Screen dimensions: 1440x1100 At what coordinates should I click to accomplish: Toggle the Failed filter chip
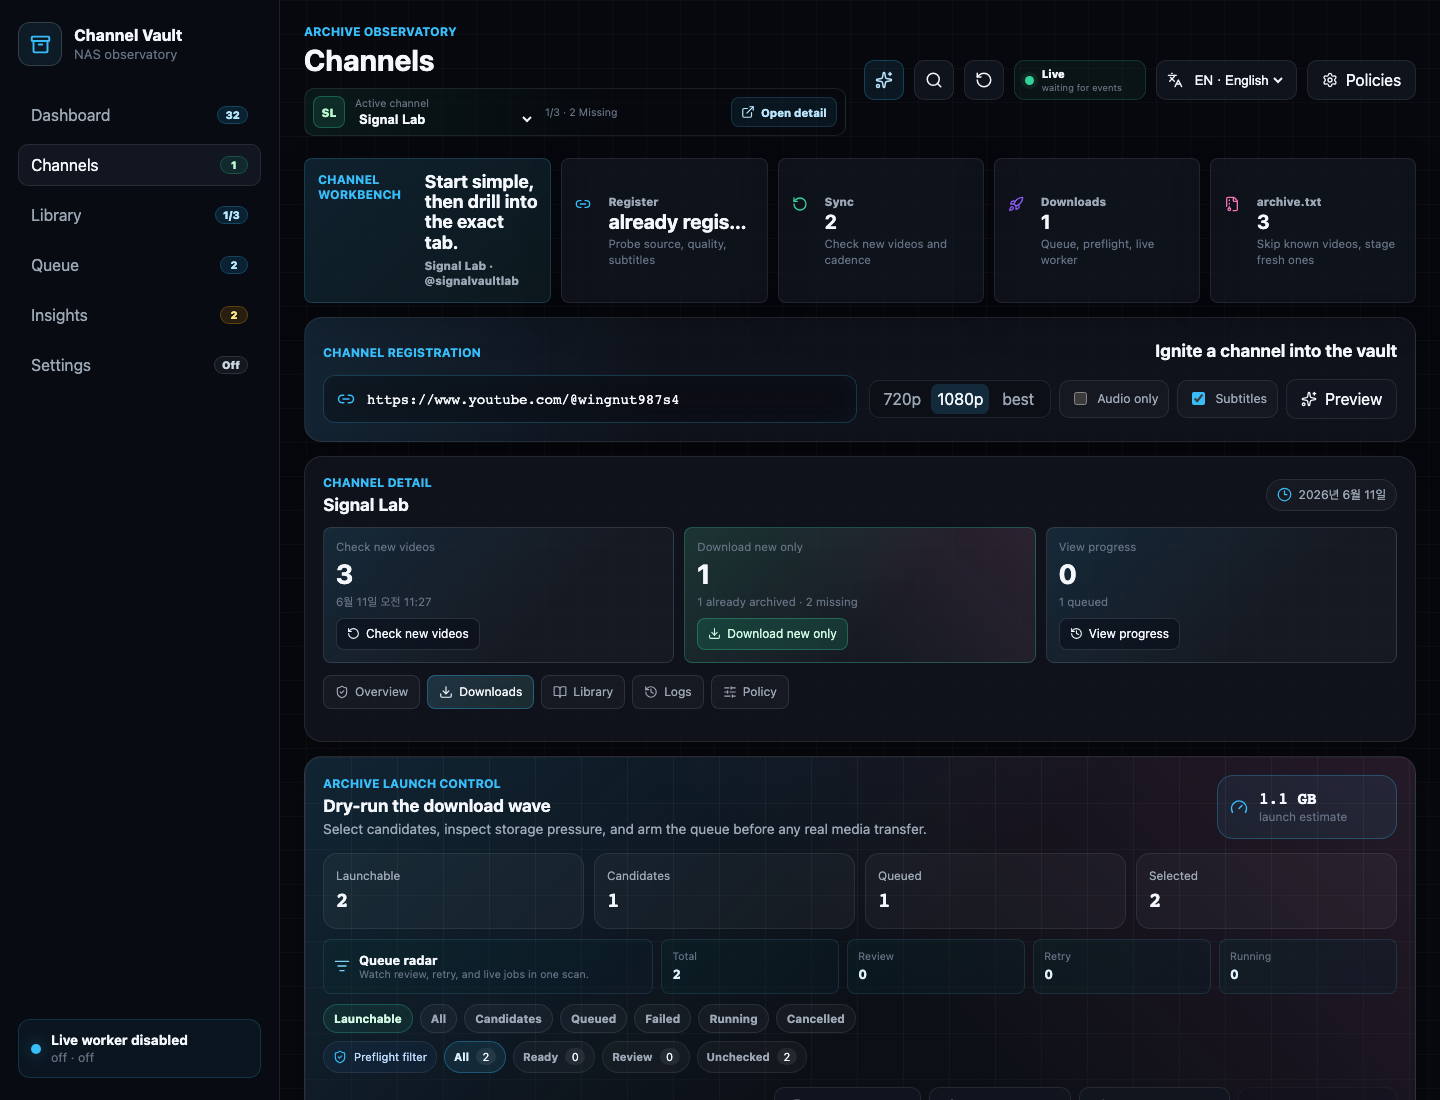[x=662, y=1019]
